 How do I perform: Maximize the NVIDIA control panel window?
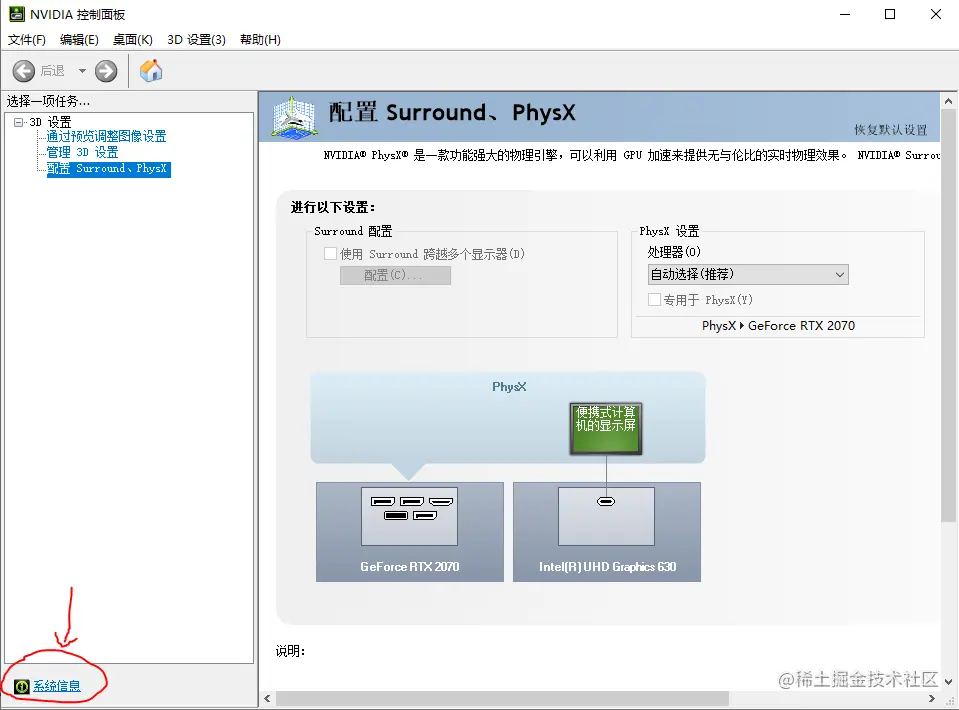890,14
